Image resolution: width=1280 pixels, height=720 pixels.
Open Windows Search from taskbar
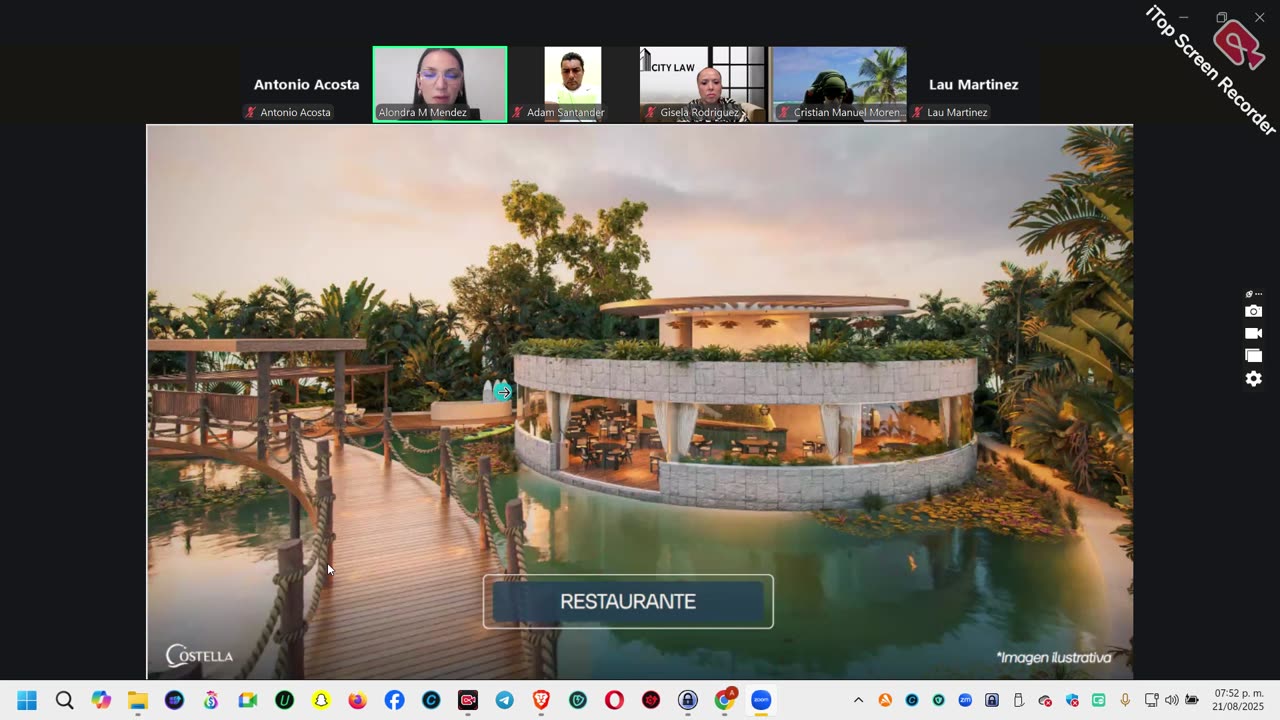click(64, 700)
